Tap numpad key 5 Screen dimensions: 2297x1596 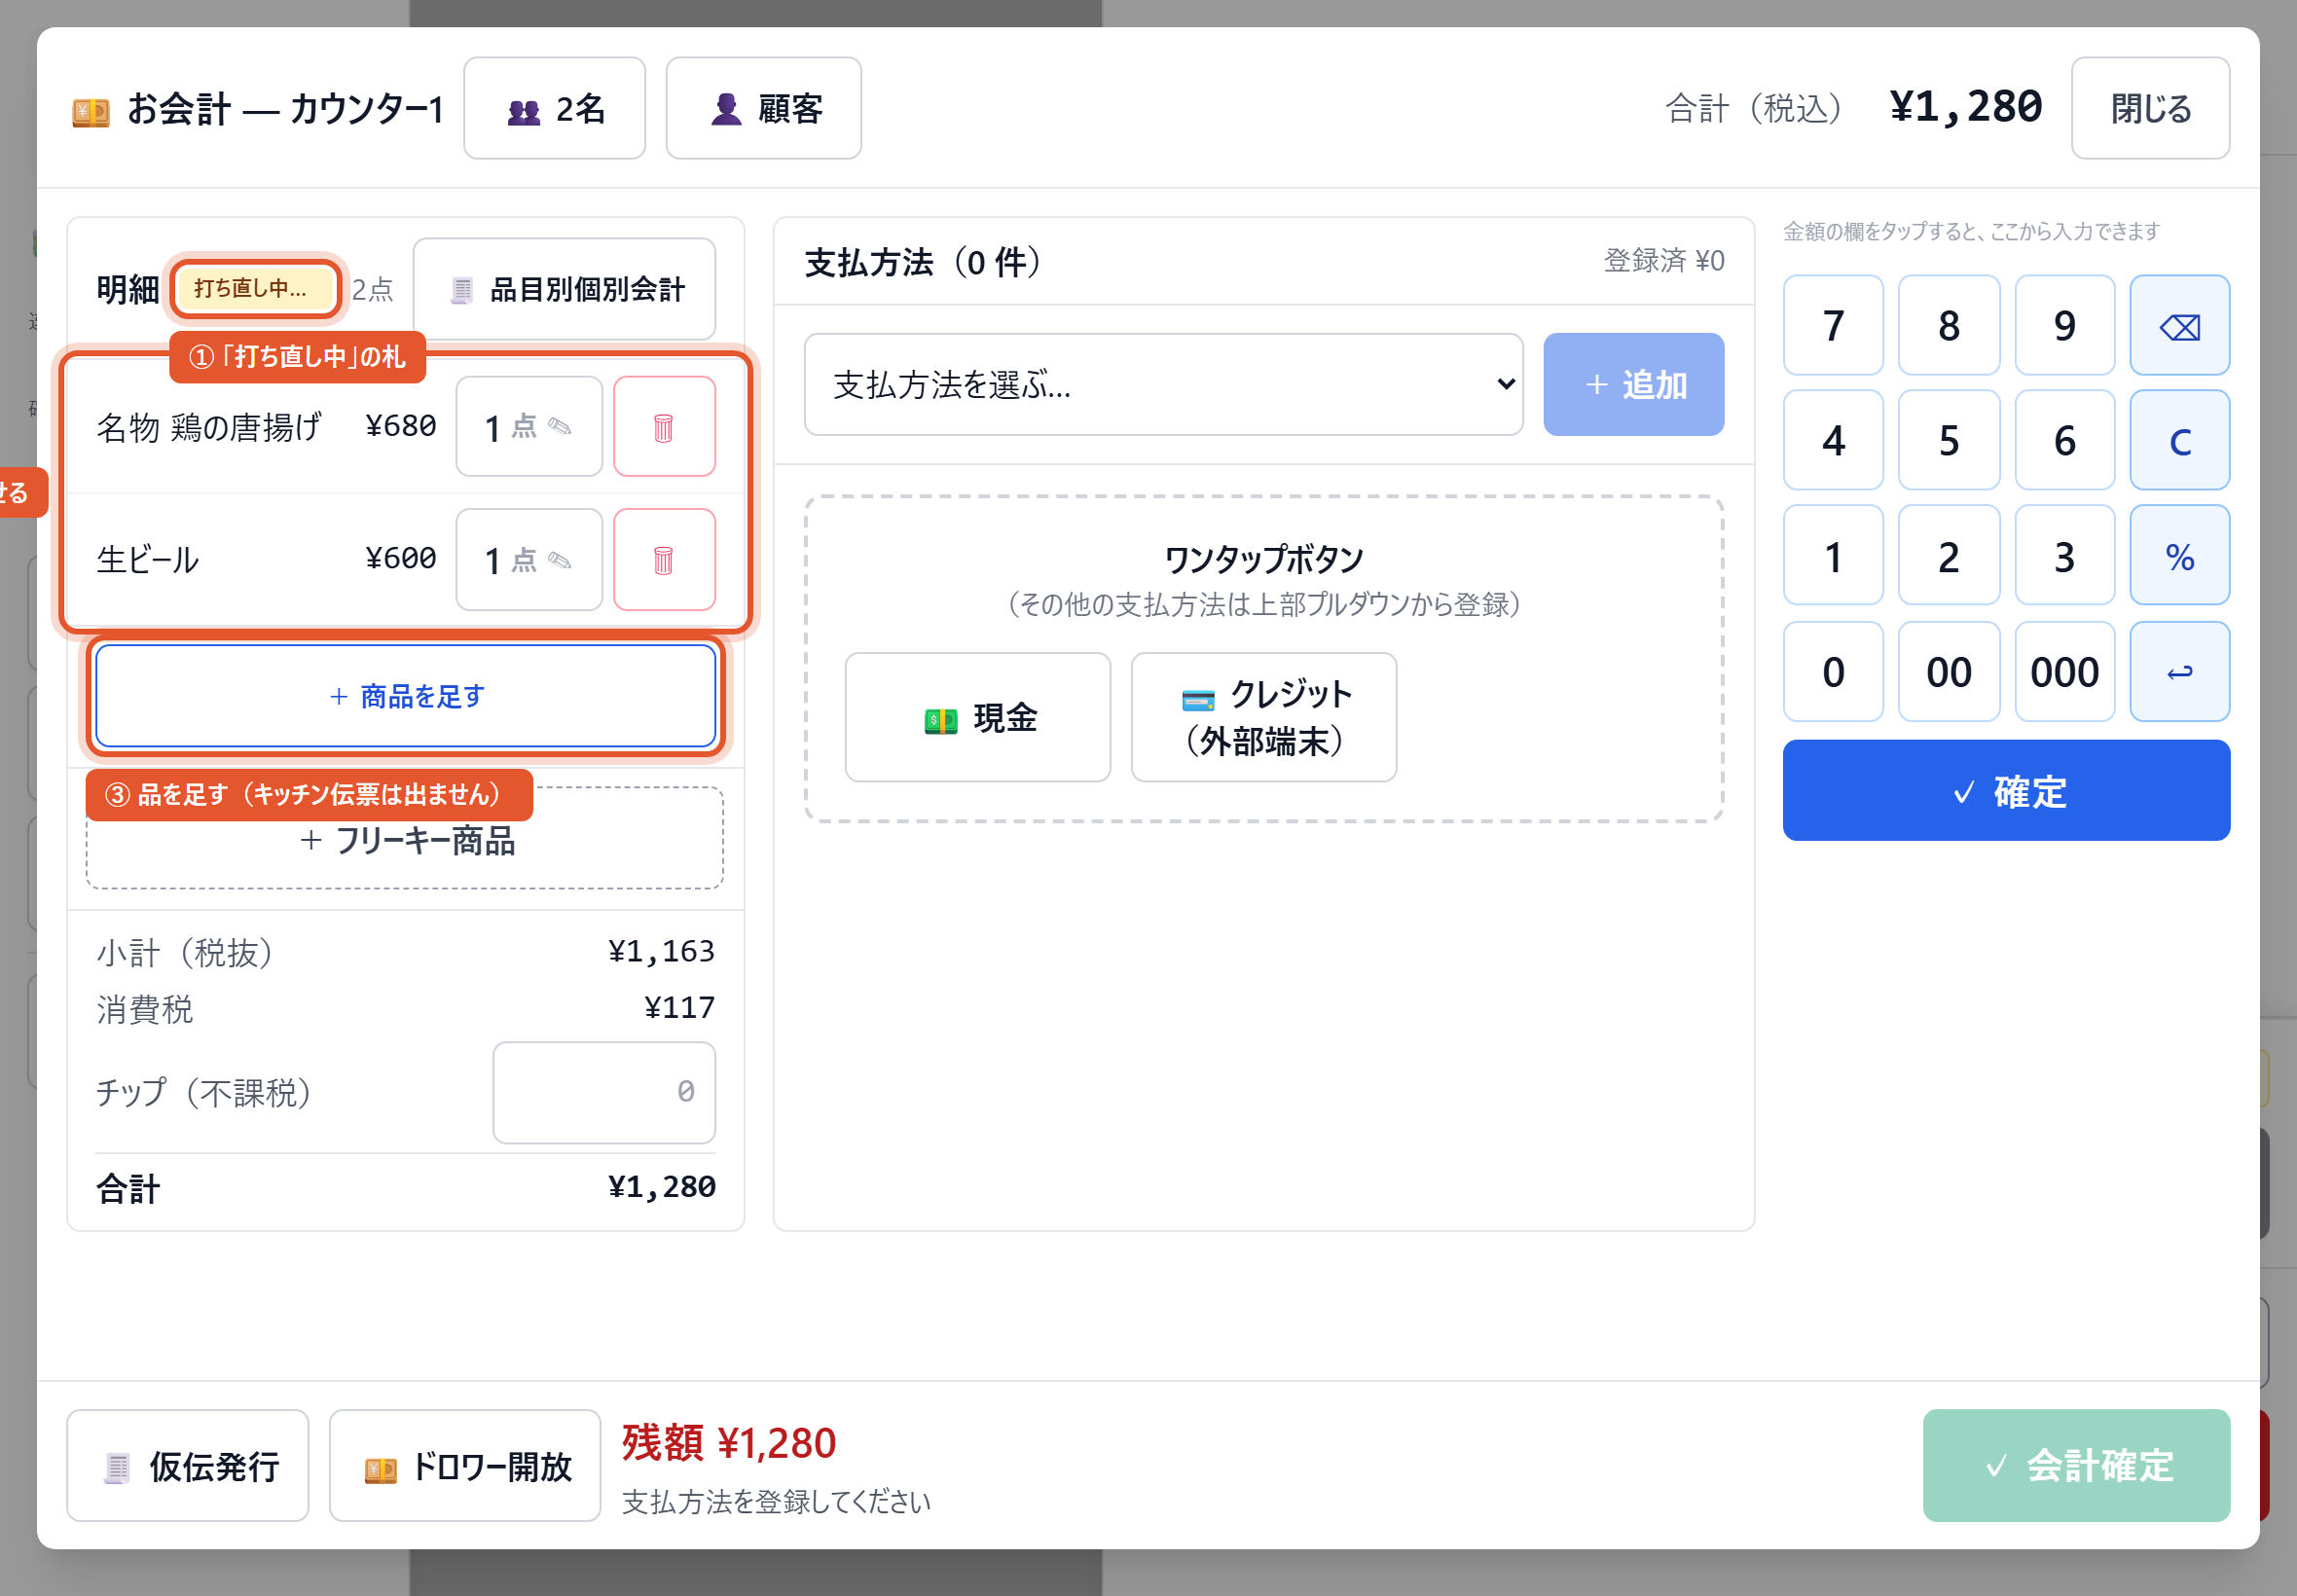pos(1949,441)
